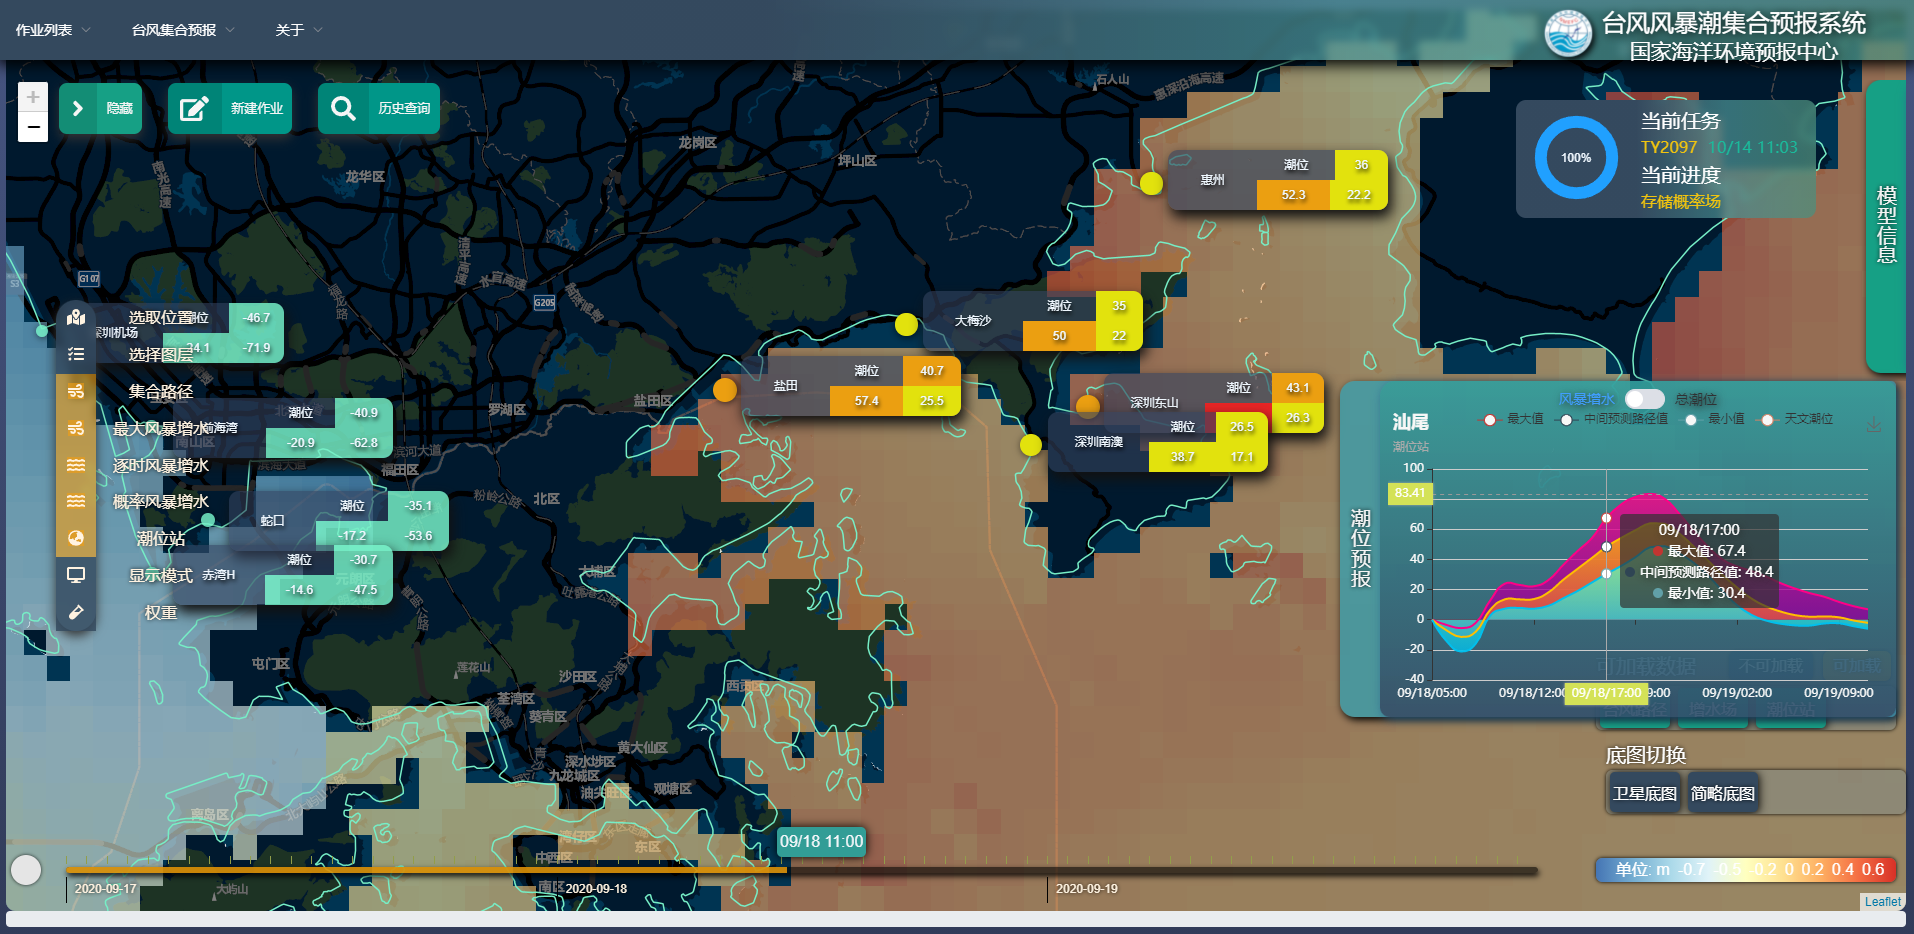Click the yellow 大梅沙 station marker
The height and width of the screenshot is (934, 1914).
(x=906, y=324)
